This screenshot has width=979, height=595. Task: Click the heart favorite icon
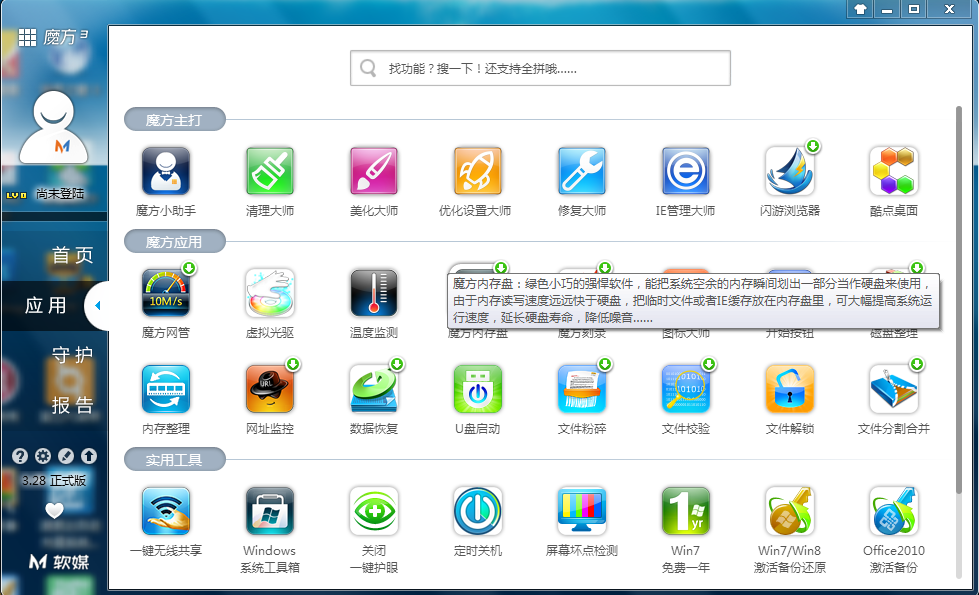click(54, 510)
